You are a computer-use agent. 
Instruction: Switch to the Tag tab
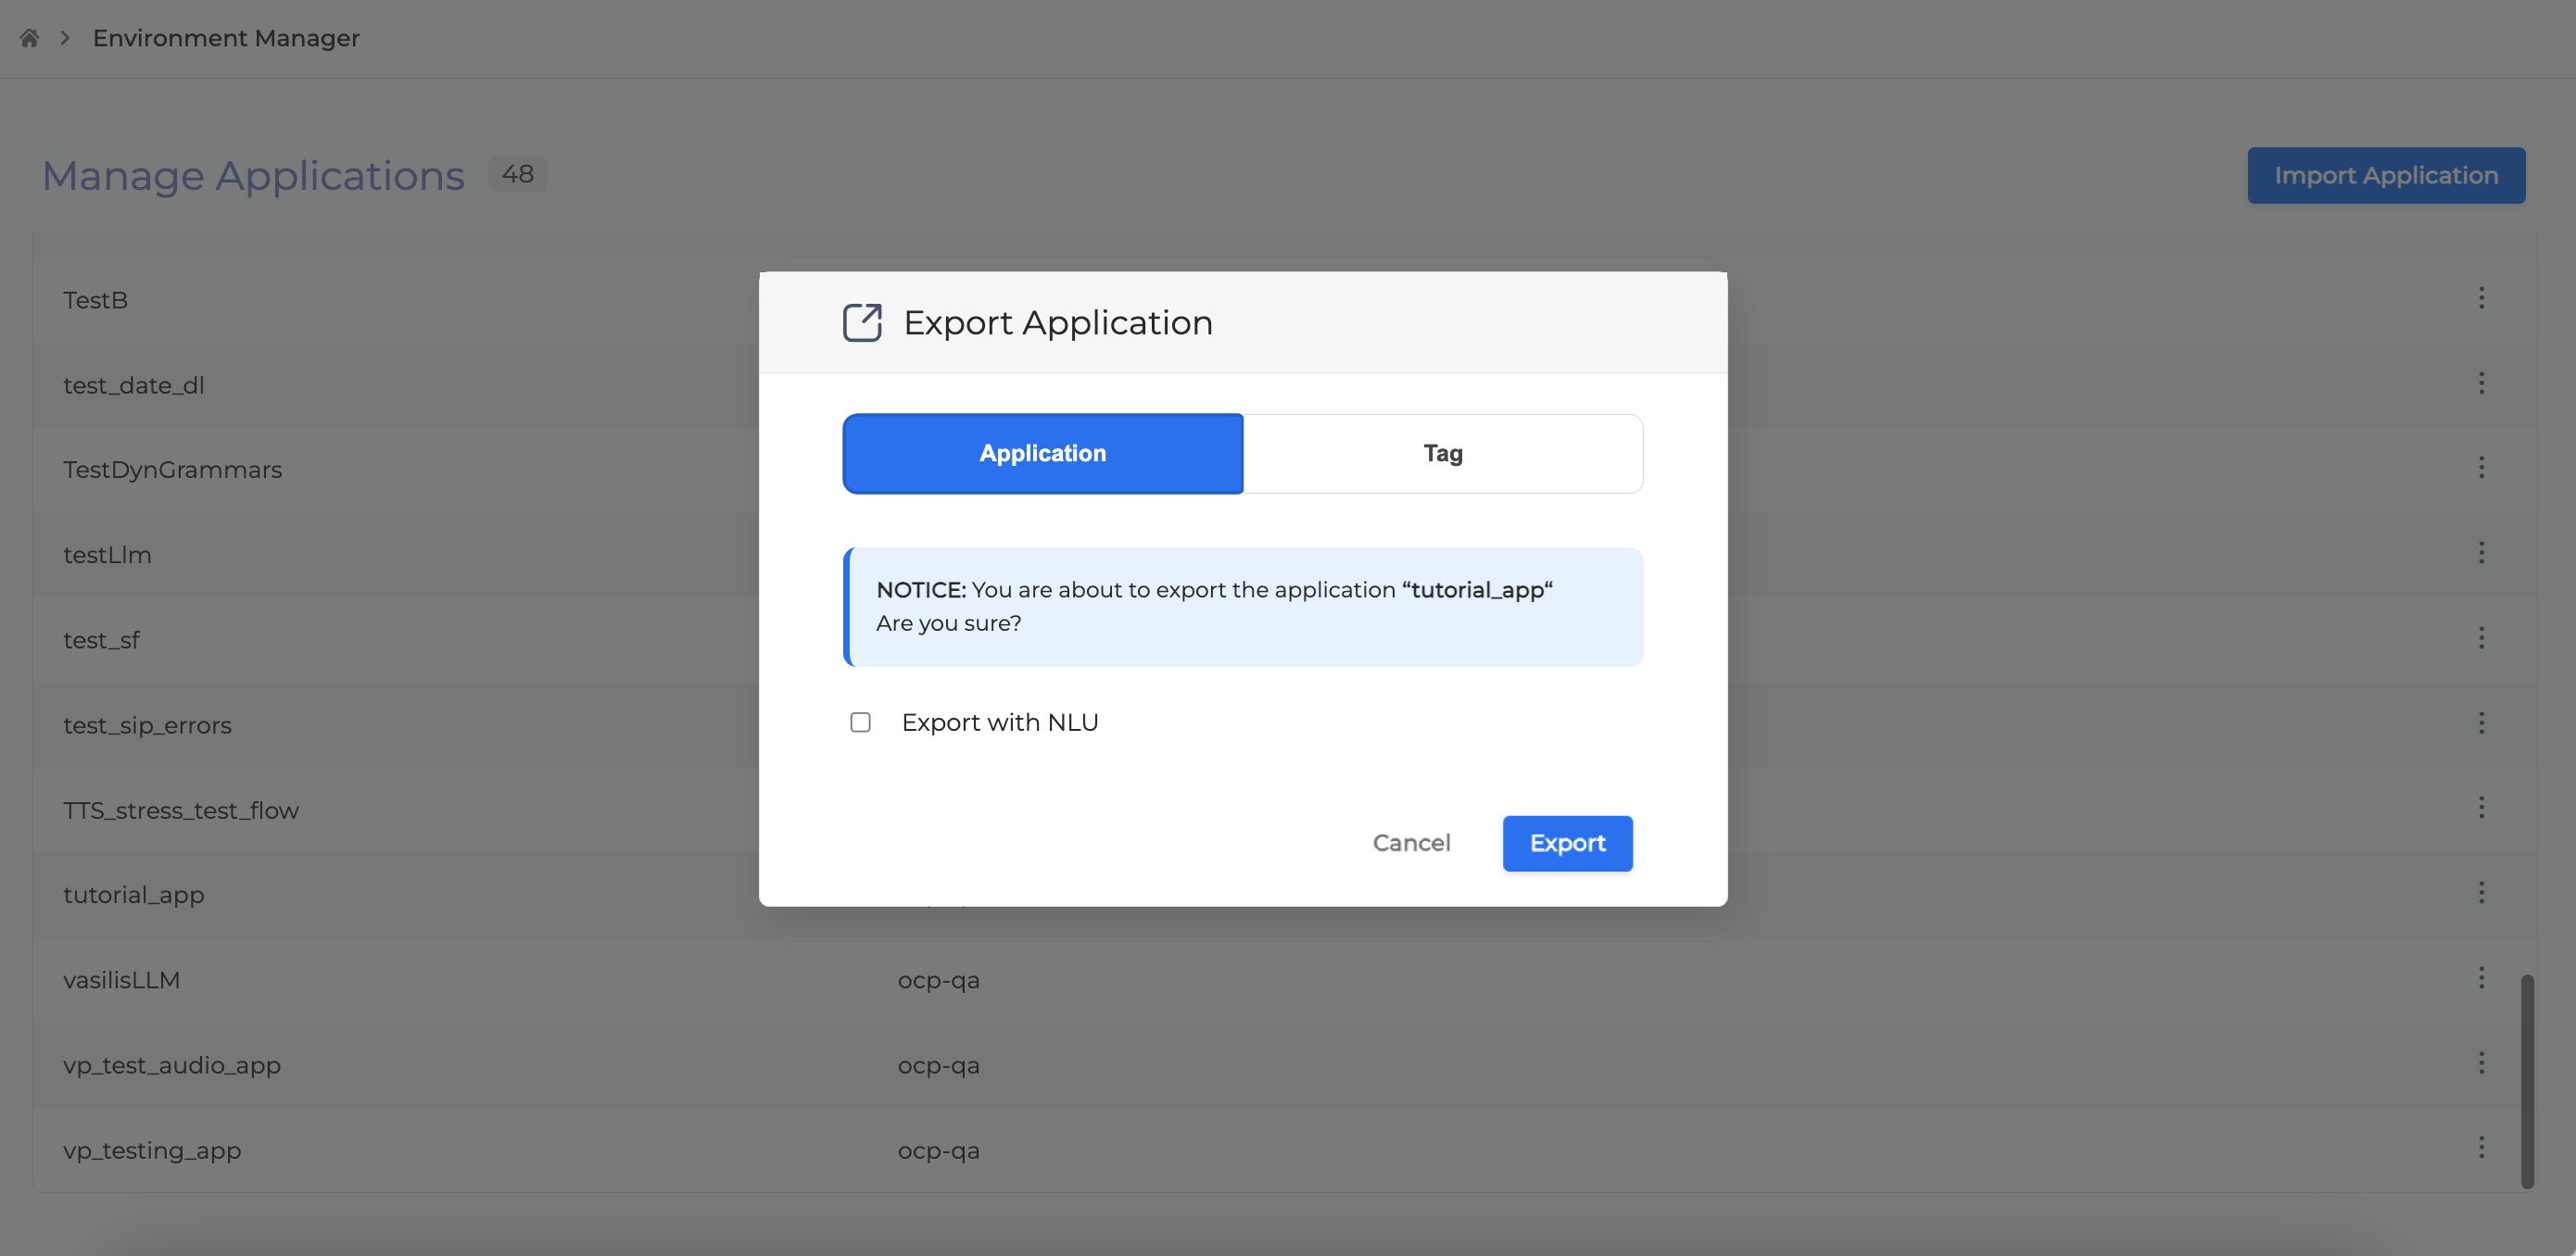(x=1442, y=454)
